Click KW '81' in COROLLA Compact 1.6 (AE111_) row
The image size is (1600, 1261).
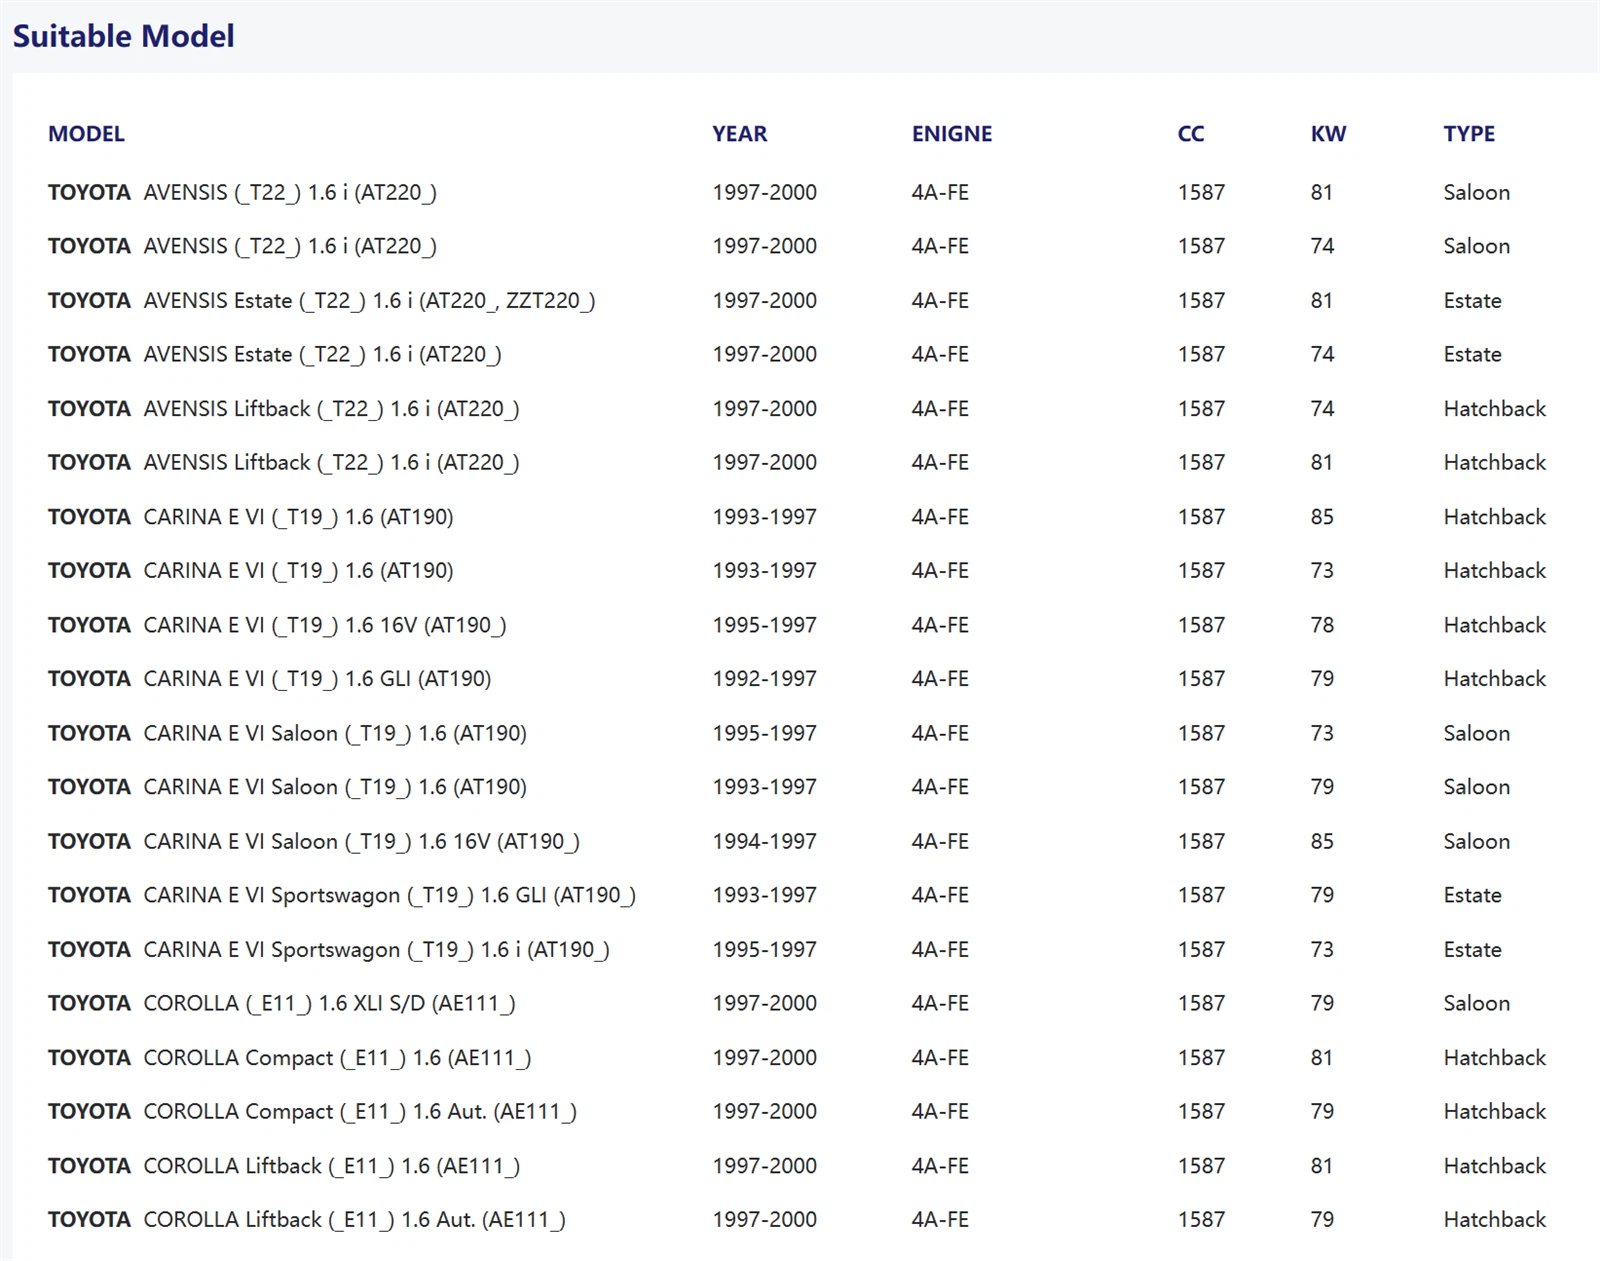click(x=1321, y=1058)
